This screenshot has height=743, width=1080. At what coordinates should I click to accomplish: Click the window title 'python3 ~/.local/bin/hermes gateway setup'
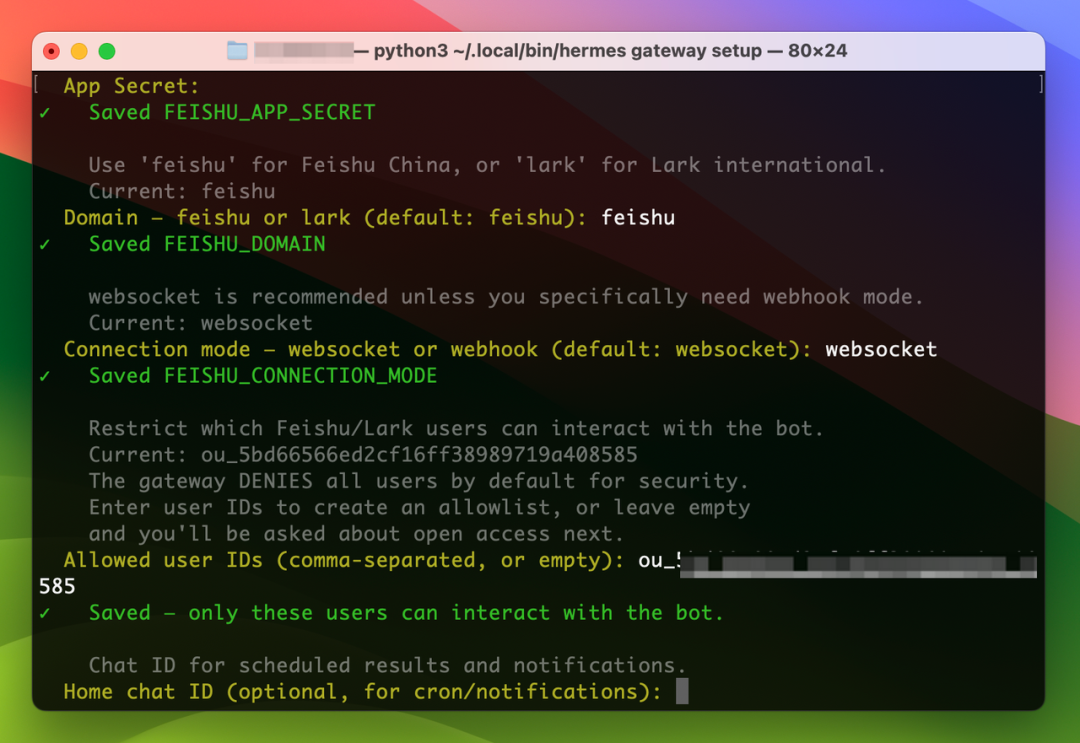pyautogui.click(x=568, y=51)
